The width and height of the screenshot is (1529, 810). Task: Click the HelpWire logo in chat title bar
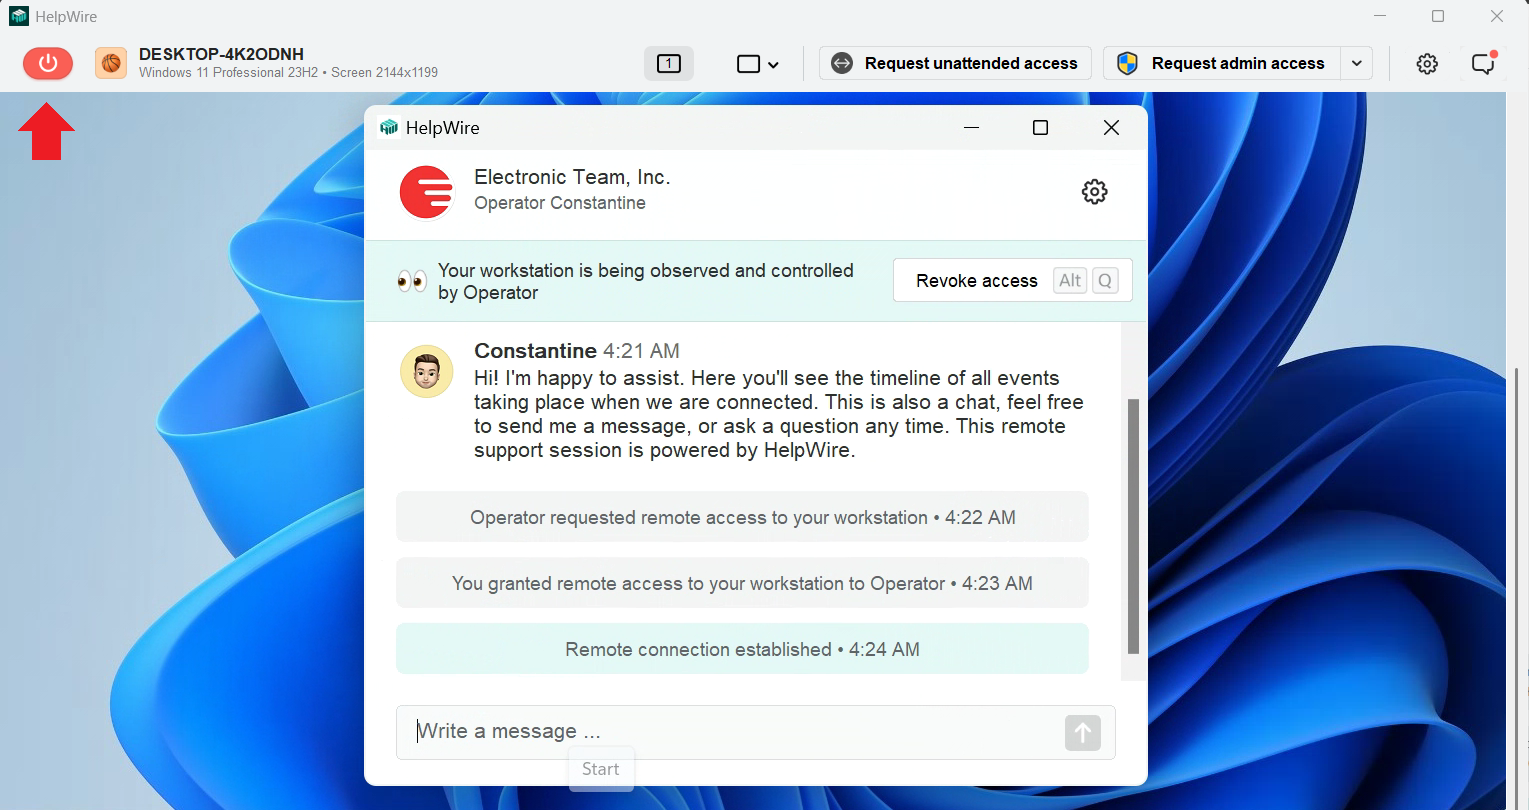[x=389, y=127]
